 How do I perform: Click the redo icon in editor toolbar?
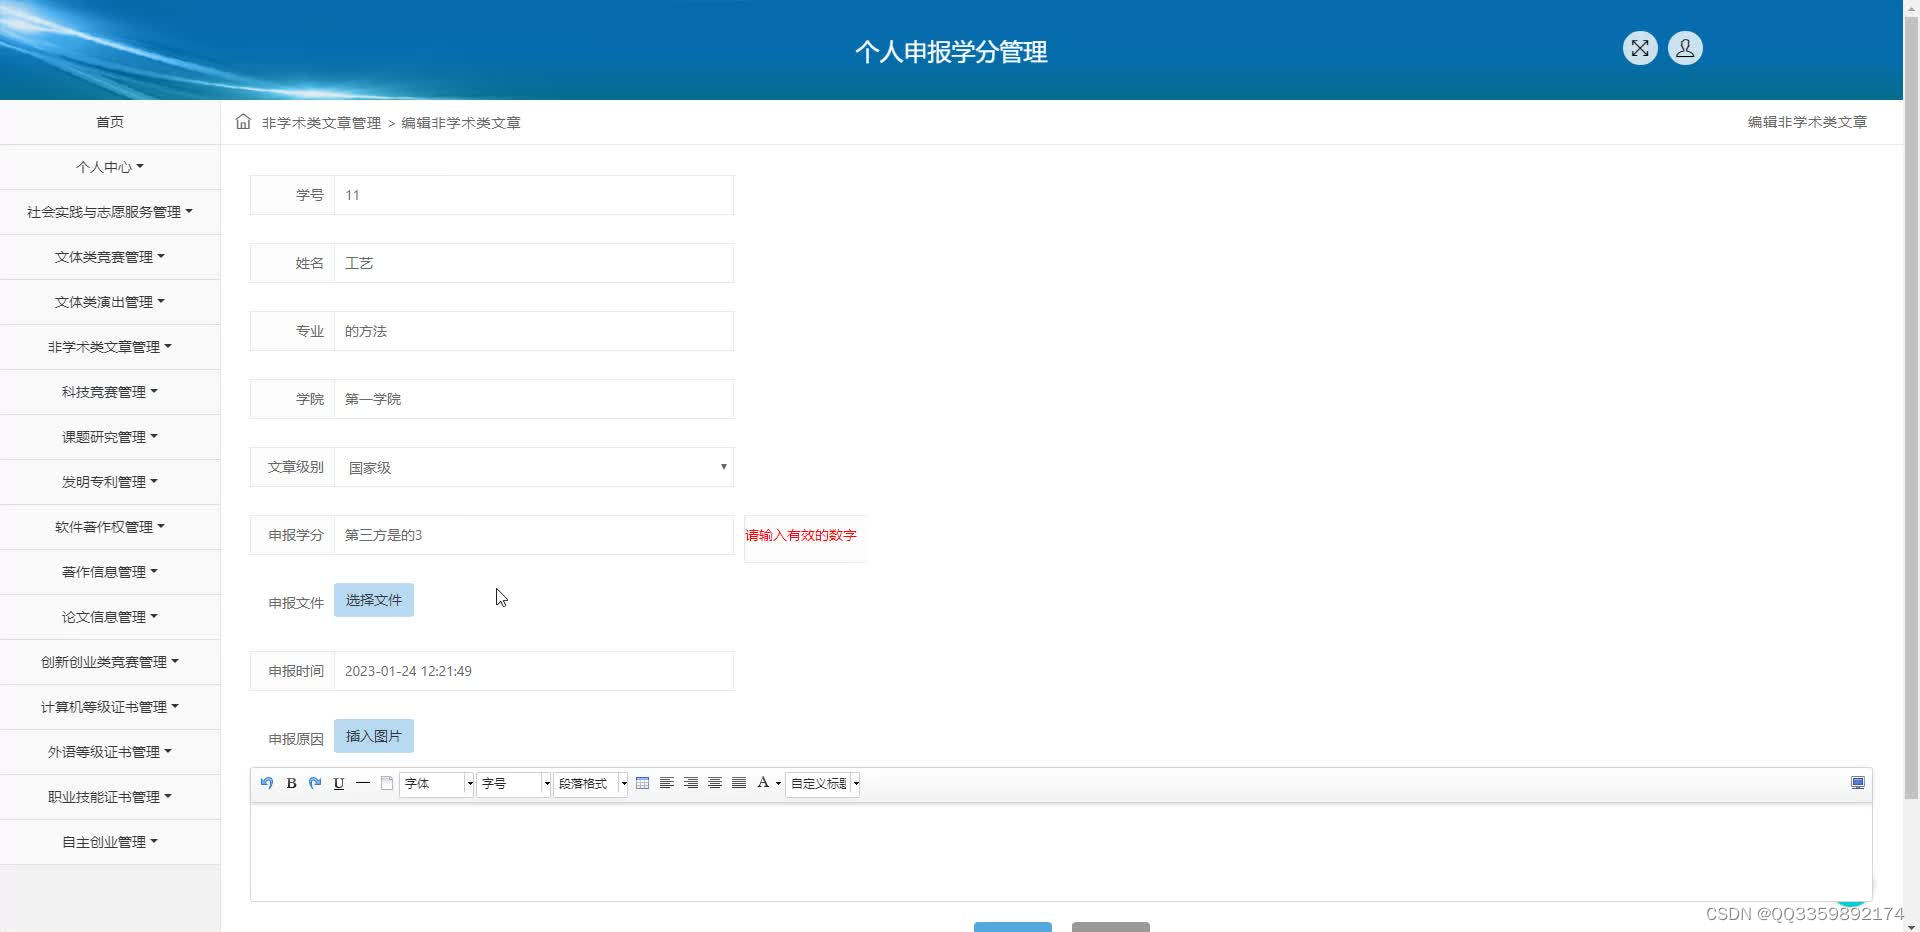[315, 783]
